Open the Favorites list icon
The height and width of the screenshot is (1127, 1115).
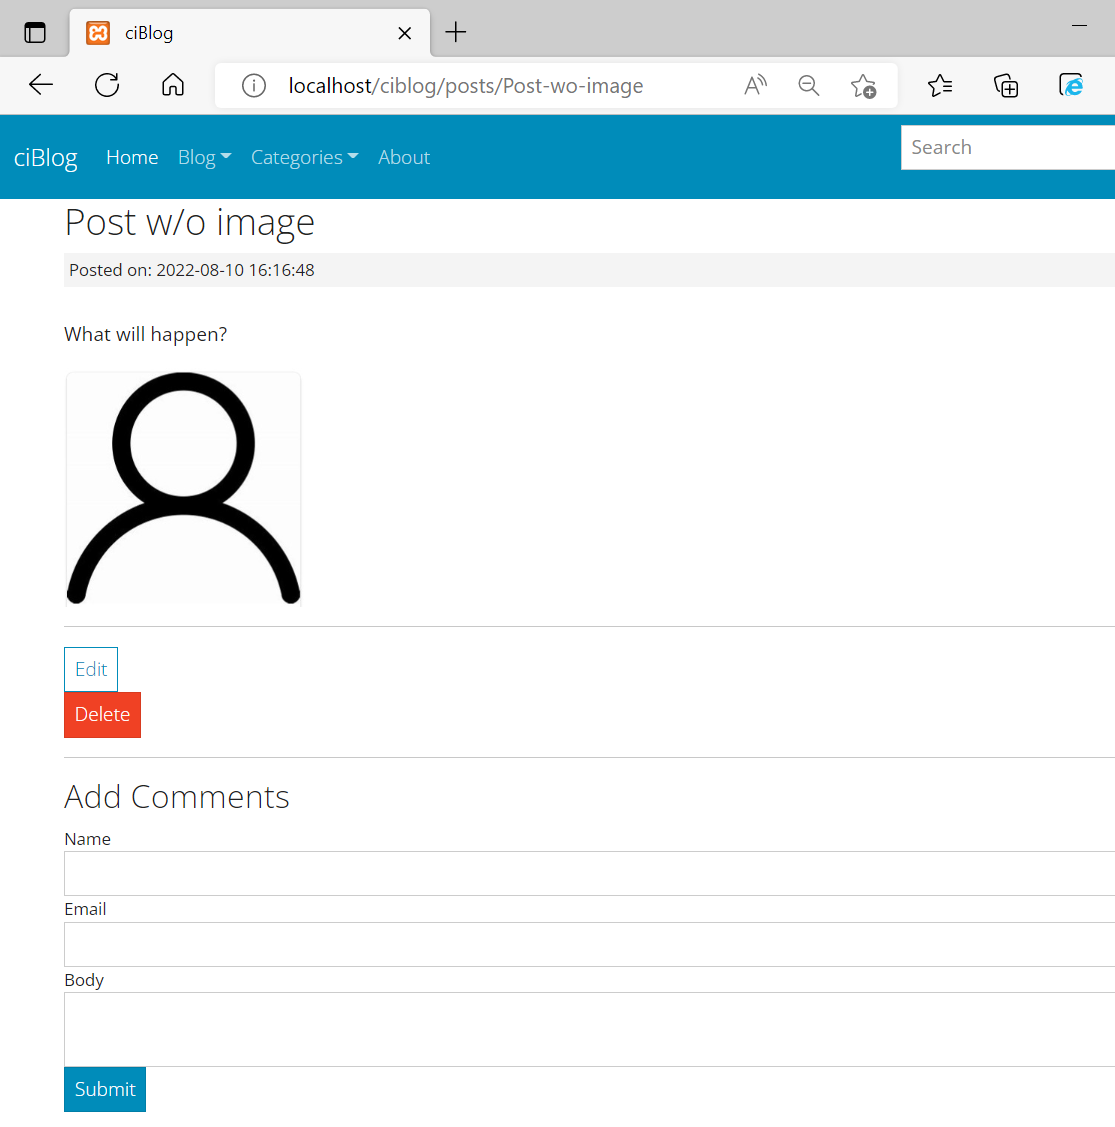(940, 86)
